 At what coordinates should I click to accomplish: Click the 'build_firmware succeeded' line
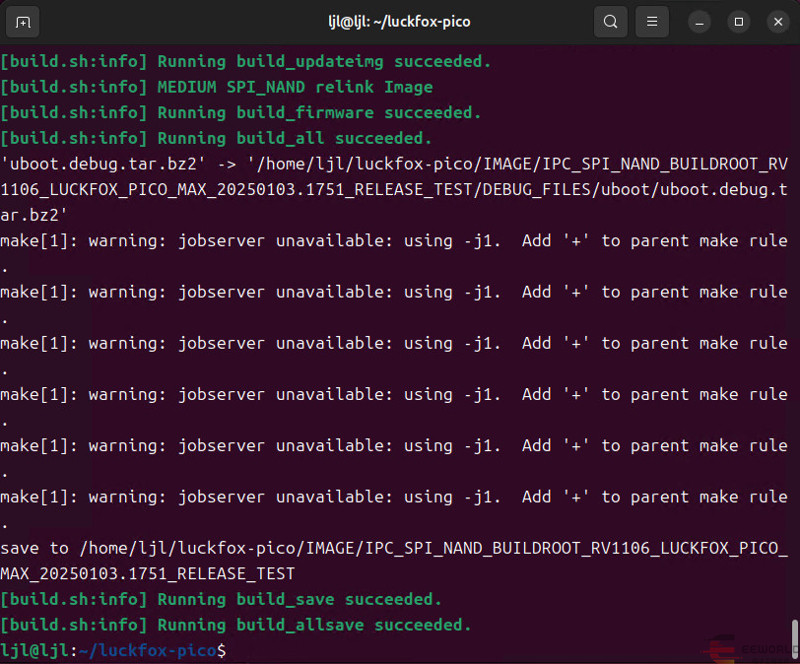[241, 113]
